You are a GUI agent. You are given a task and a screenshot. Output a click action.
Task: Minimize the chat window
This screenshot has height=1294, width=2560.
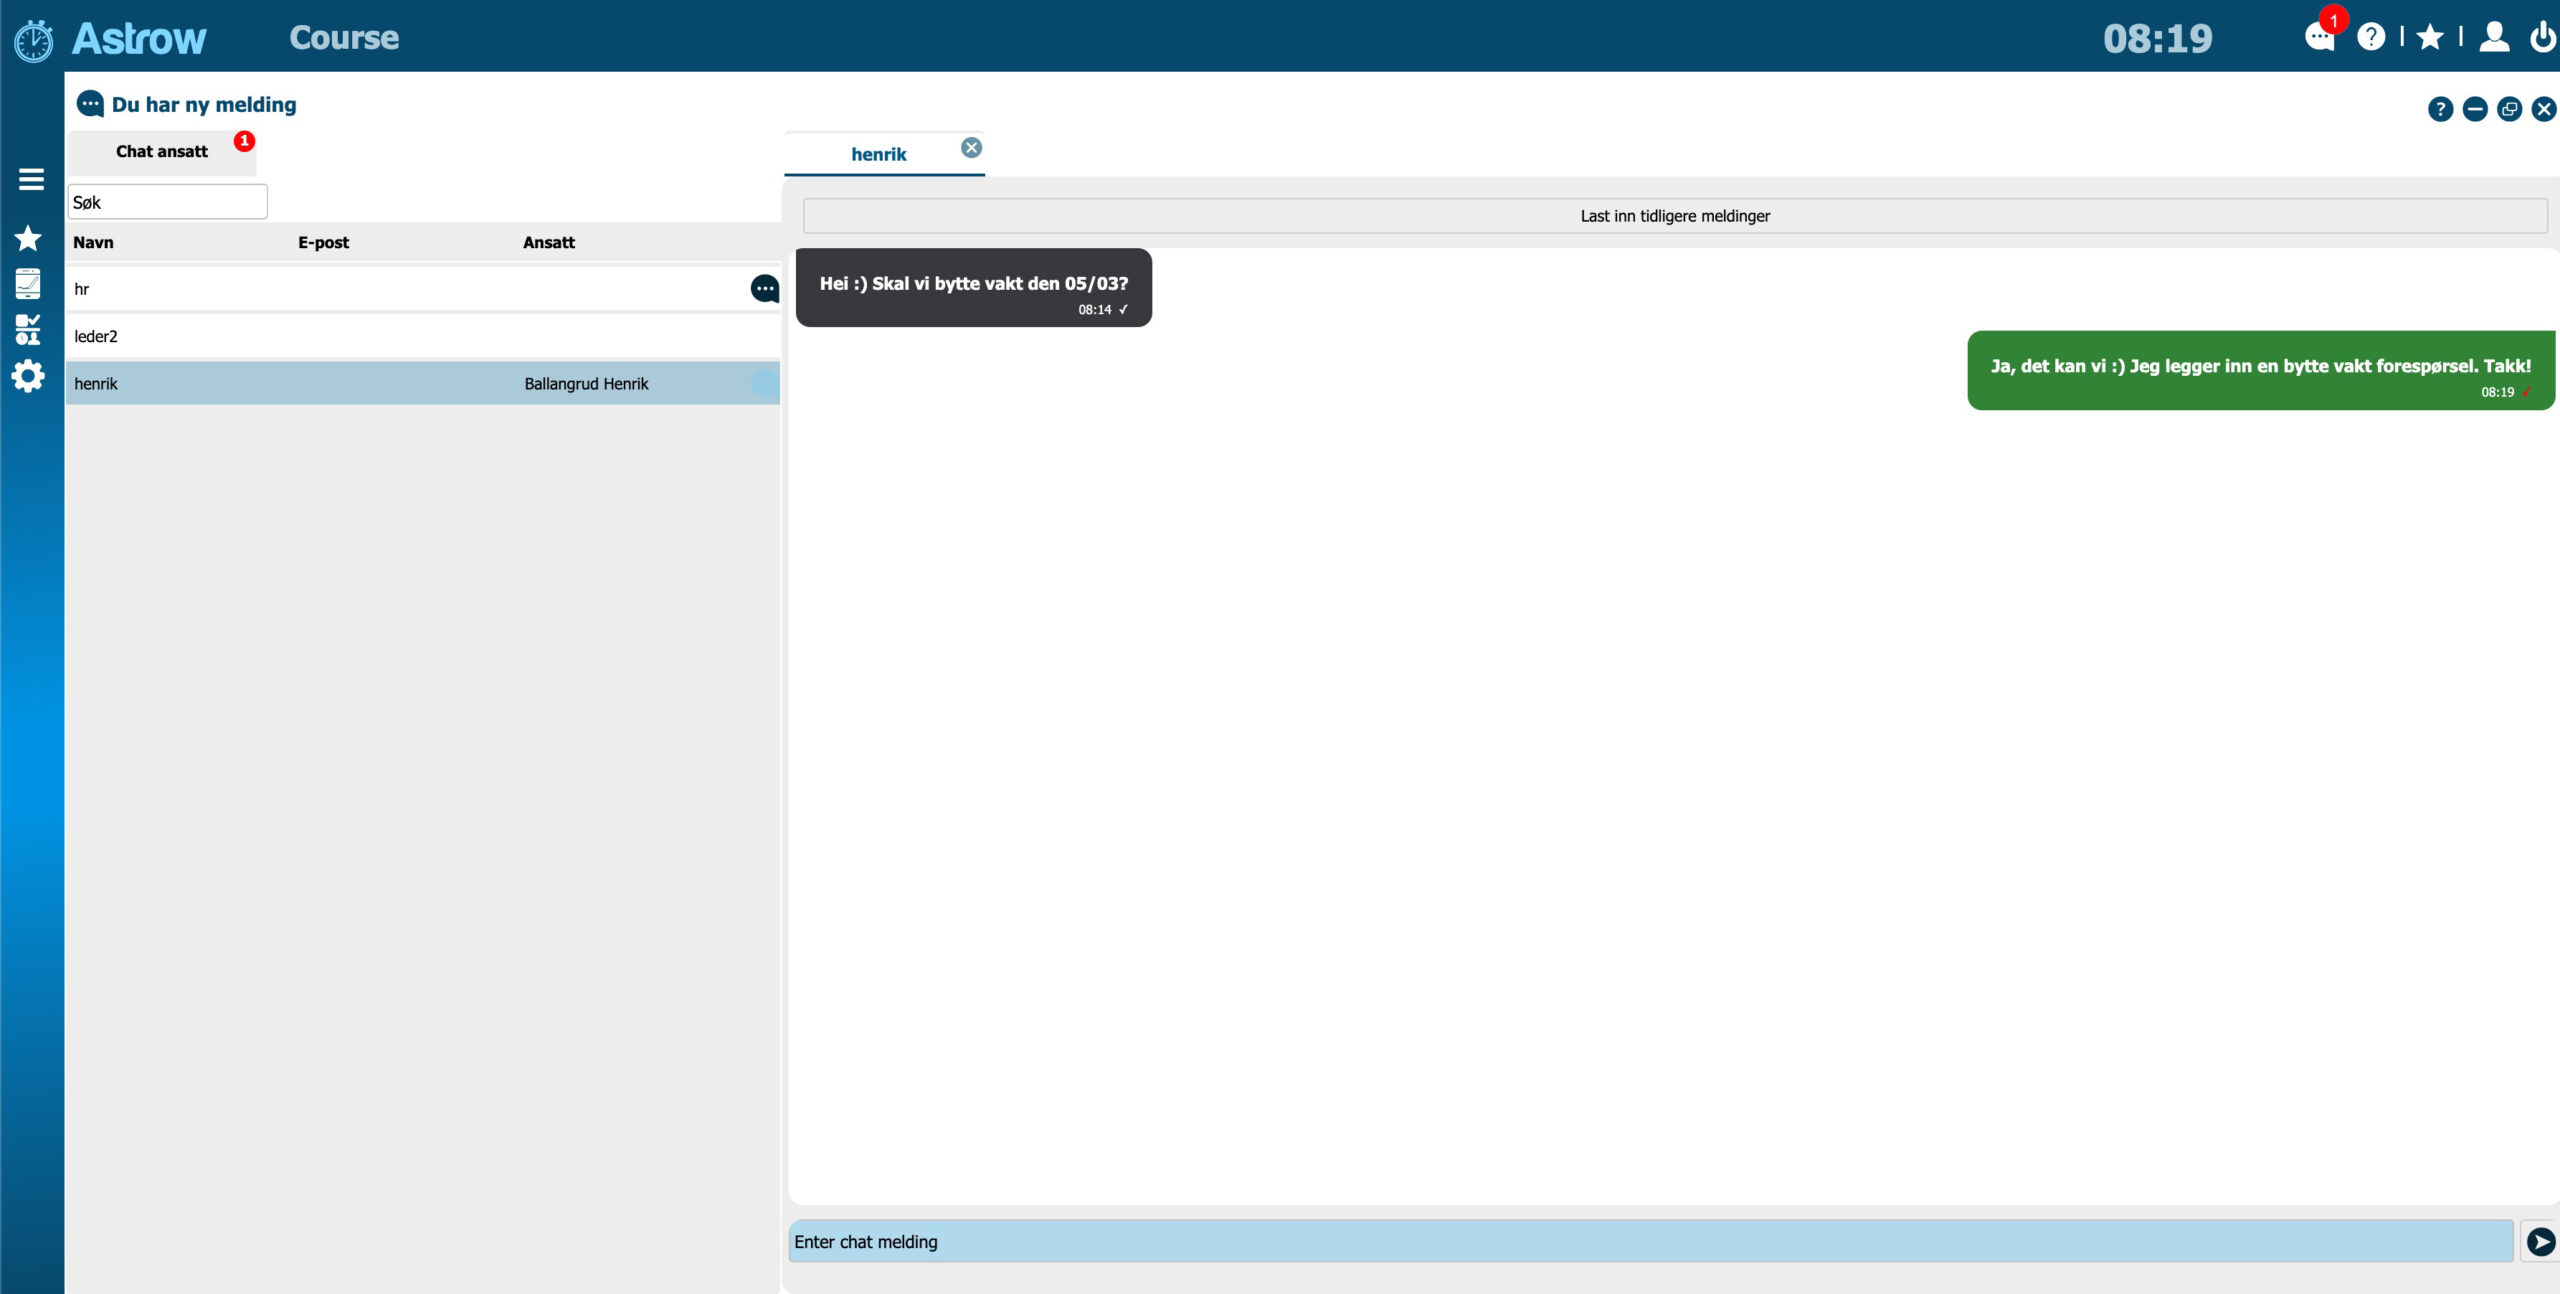click(x=2475, y=109)
